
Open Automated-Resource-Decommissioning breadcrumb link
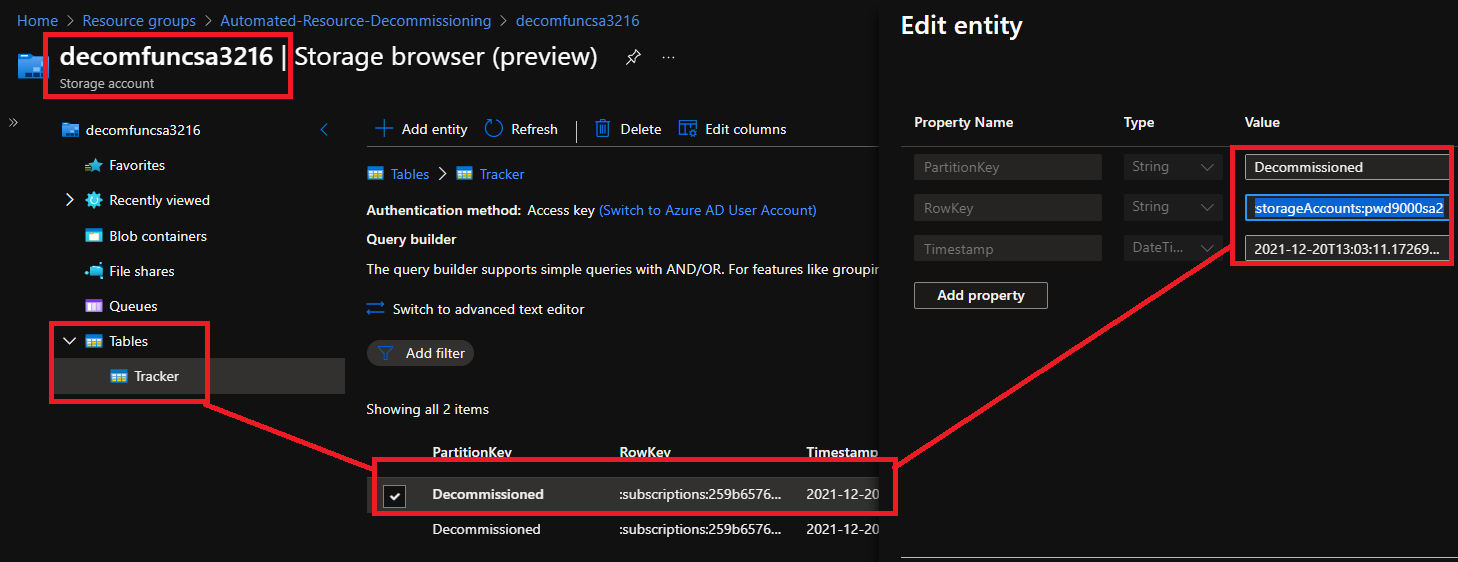click(x=356, y=20)
